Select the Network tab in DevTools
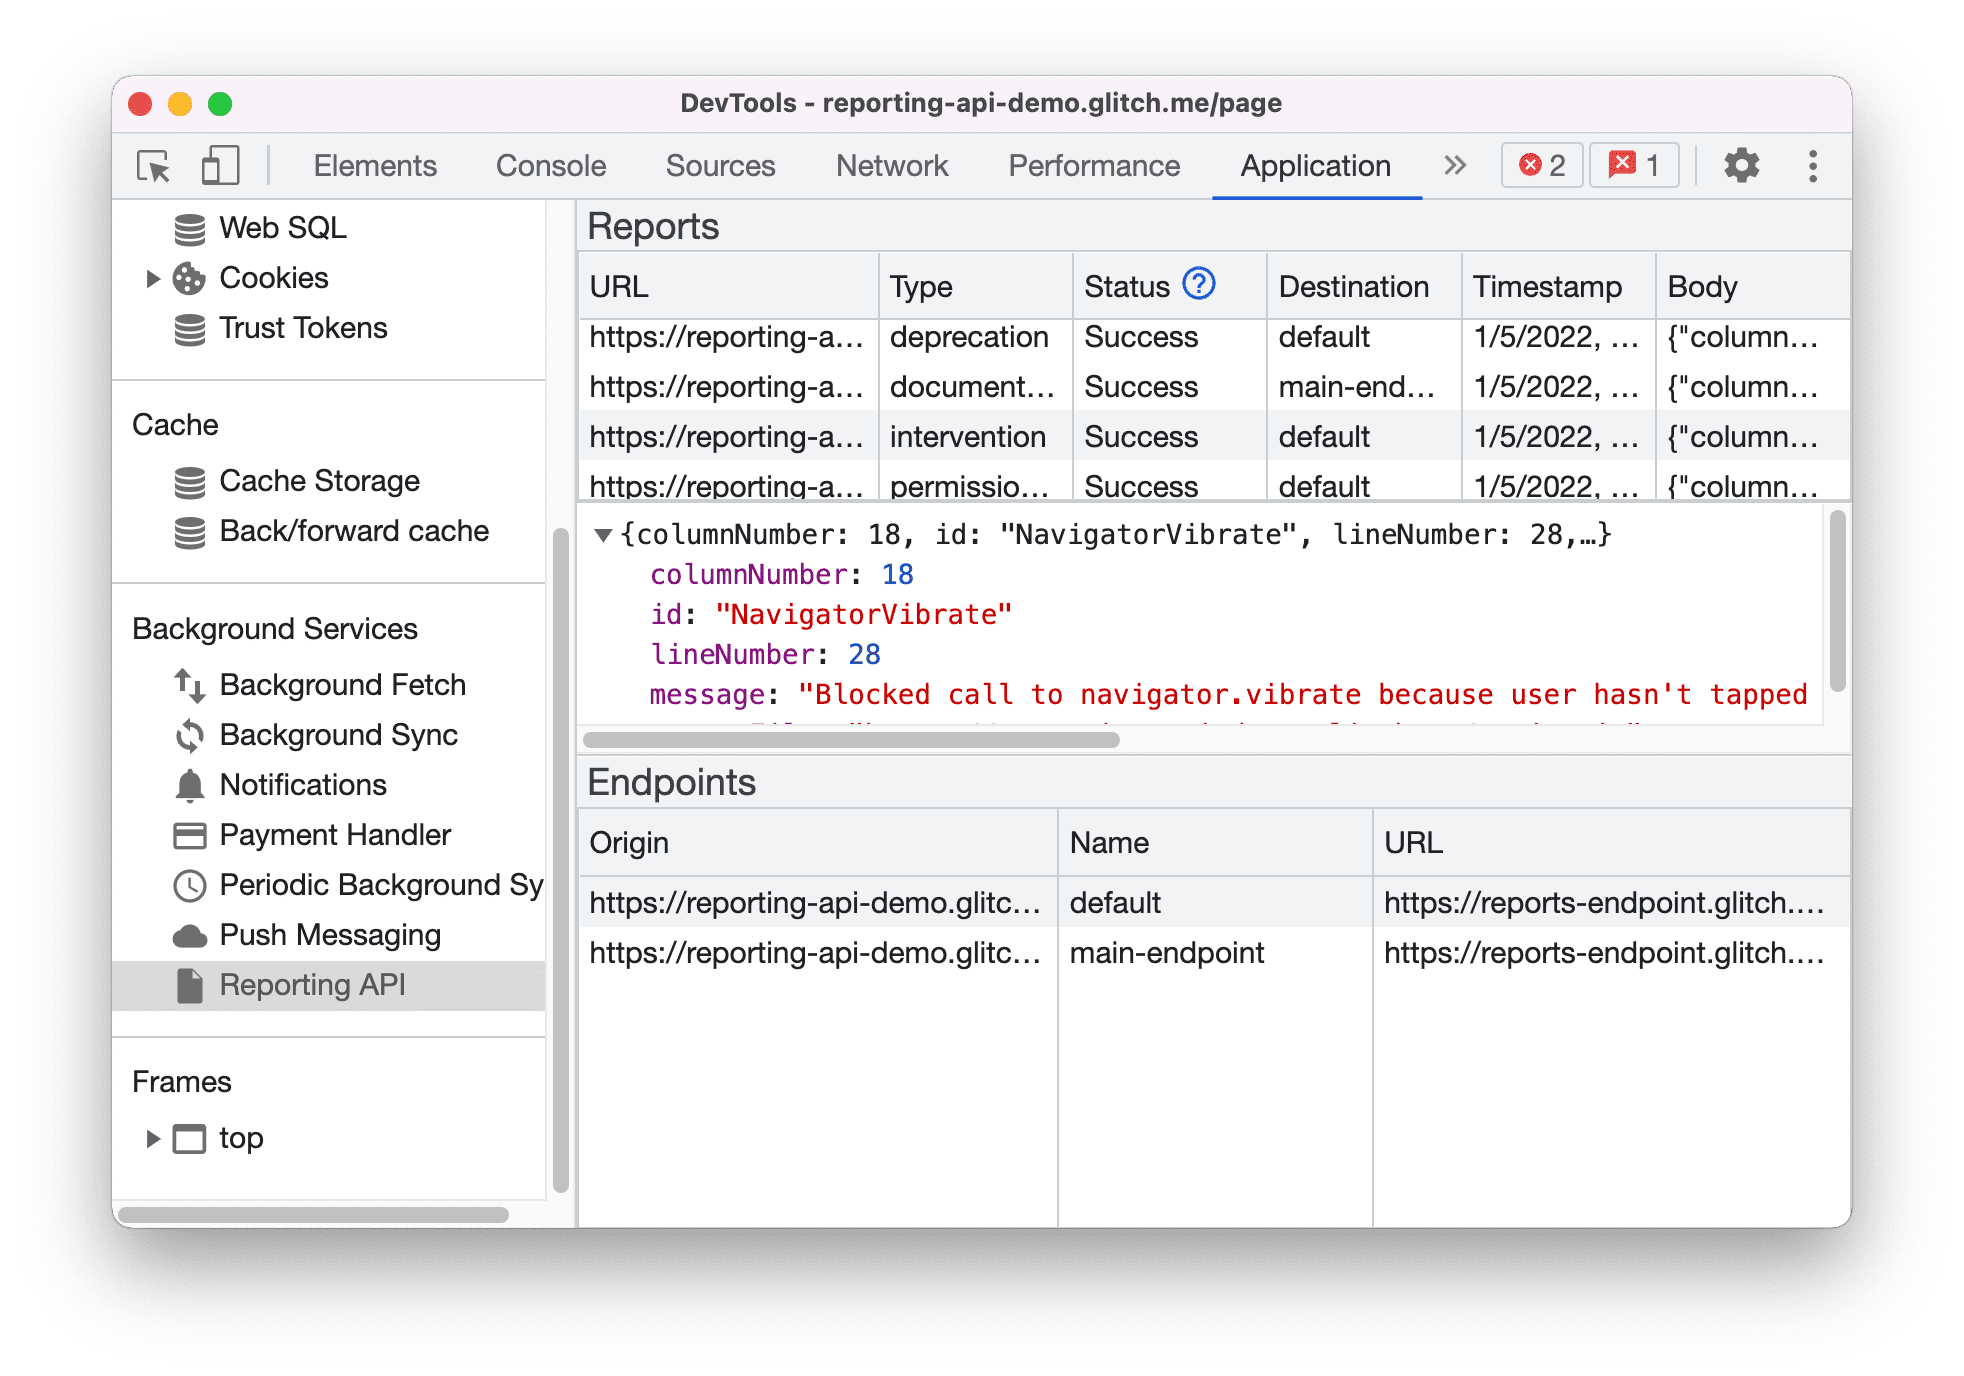This screenshot has width=1964, height=1376. (x=891, y=164)
